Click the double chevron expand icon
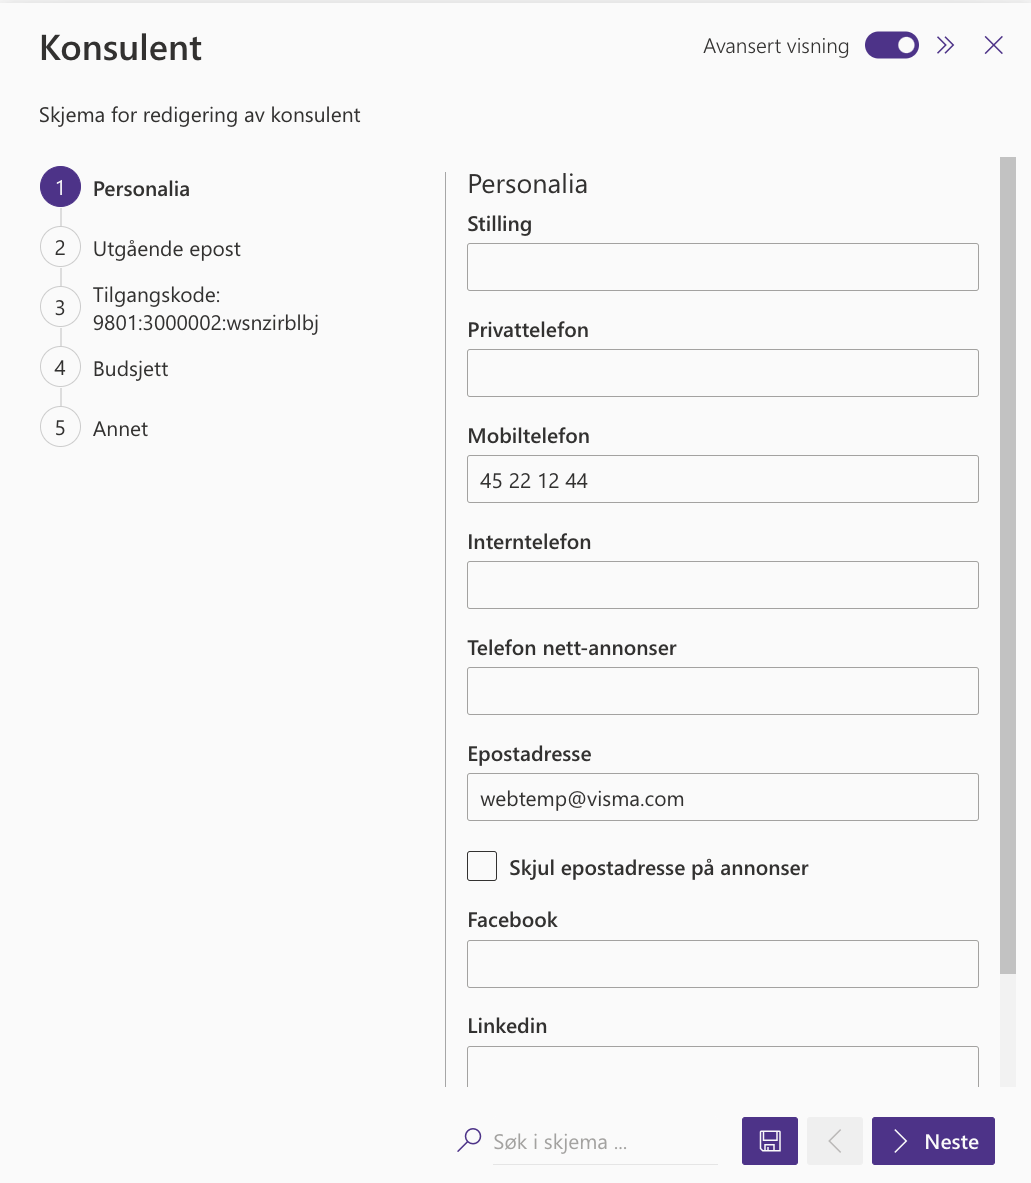Screen dimensions: 1031x1183 945,46
